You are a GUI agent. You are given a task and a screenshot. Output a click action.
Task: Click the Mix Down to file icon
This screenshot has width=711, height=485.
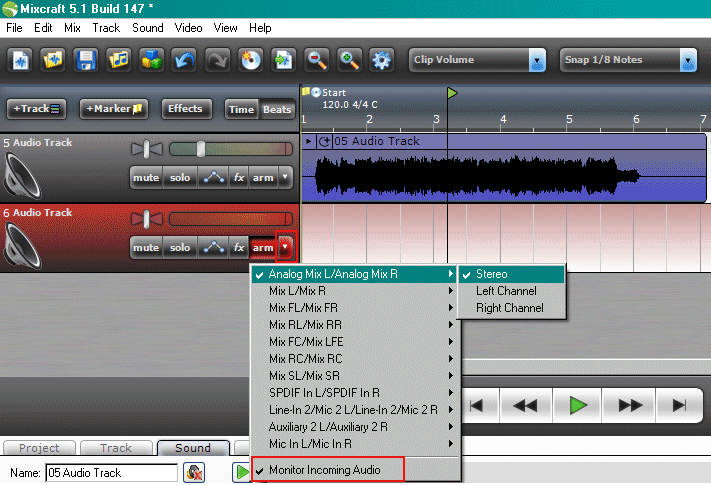coord(283,60)
